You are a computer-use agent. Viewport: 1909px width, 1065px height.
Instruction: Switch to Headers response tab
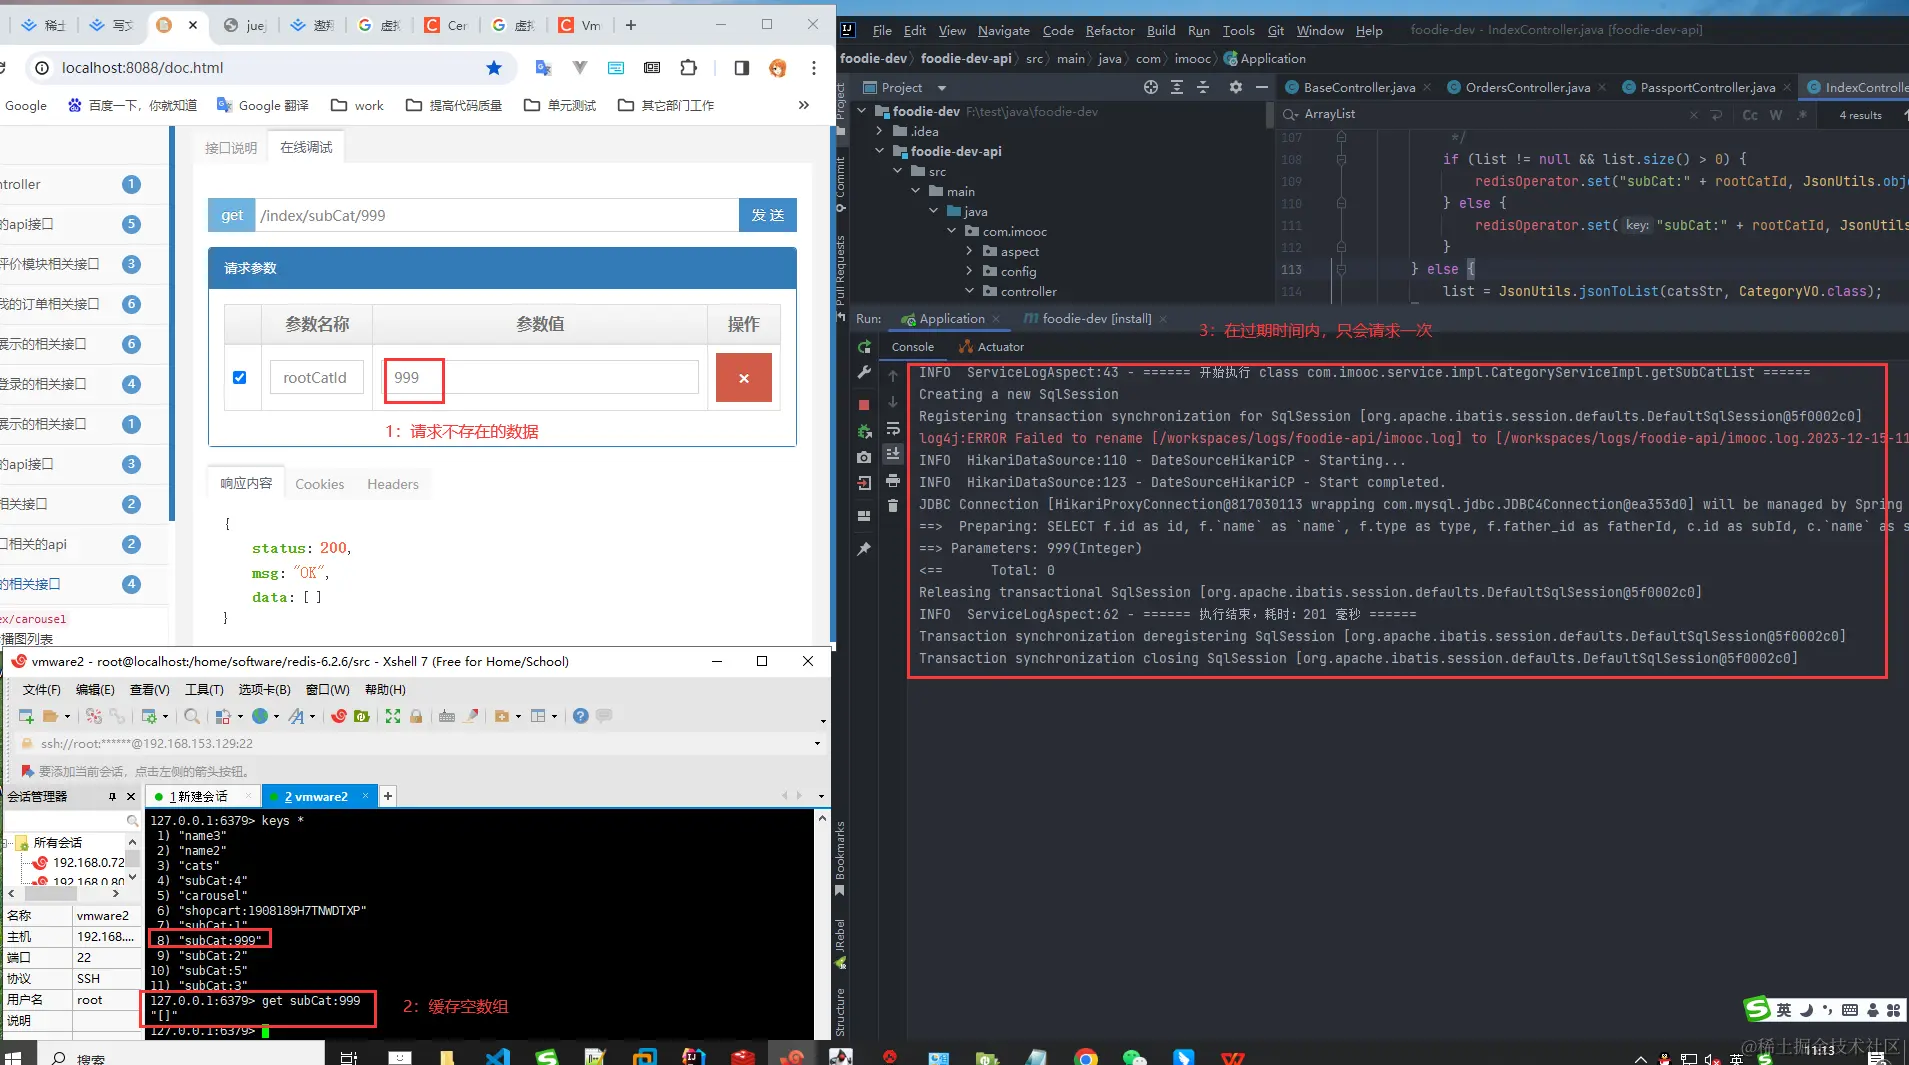tap(393, 484)
